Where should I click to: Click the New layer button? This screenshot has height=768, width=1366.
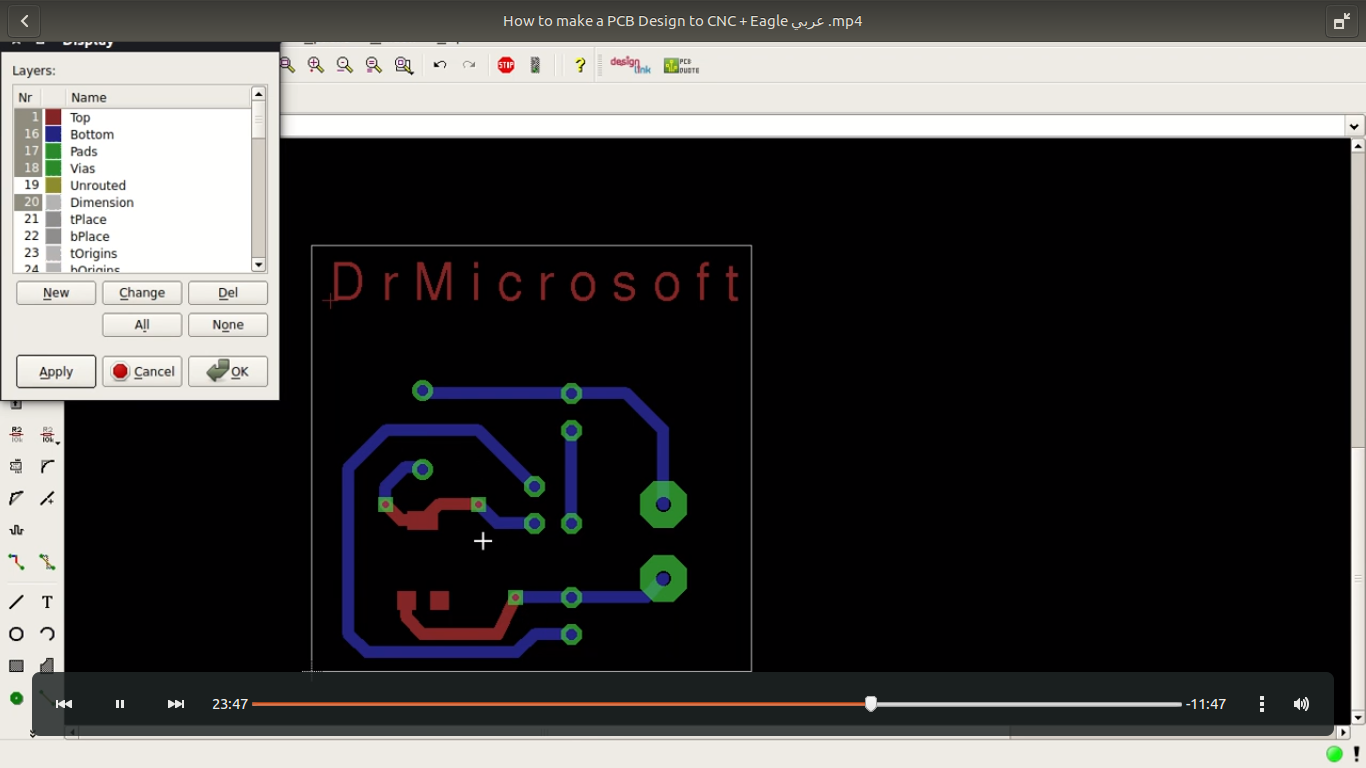(56, 293)
